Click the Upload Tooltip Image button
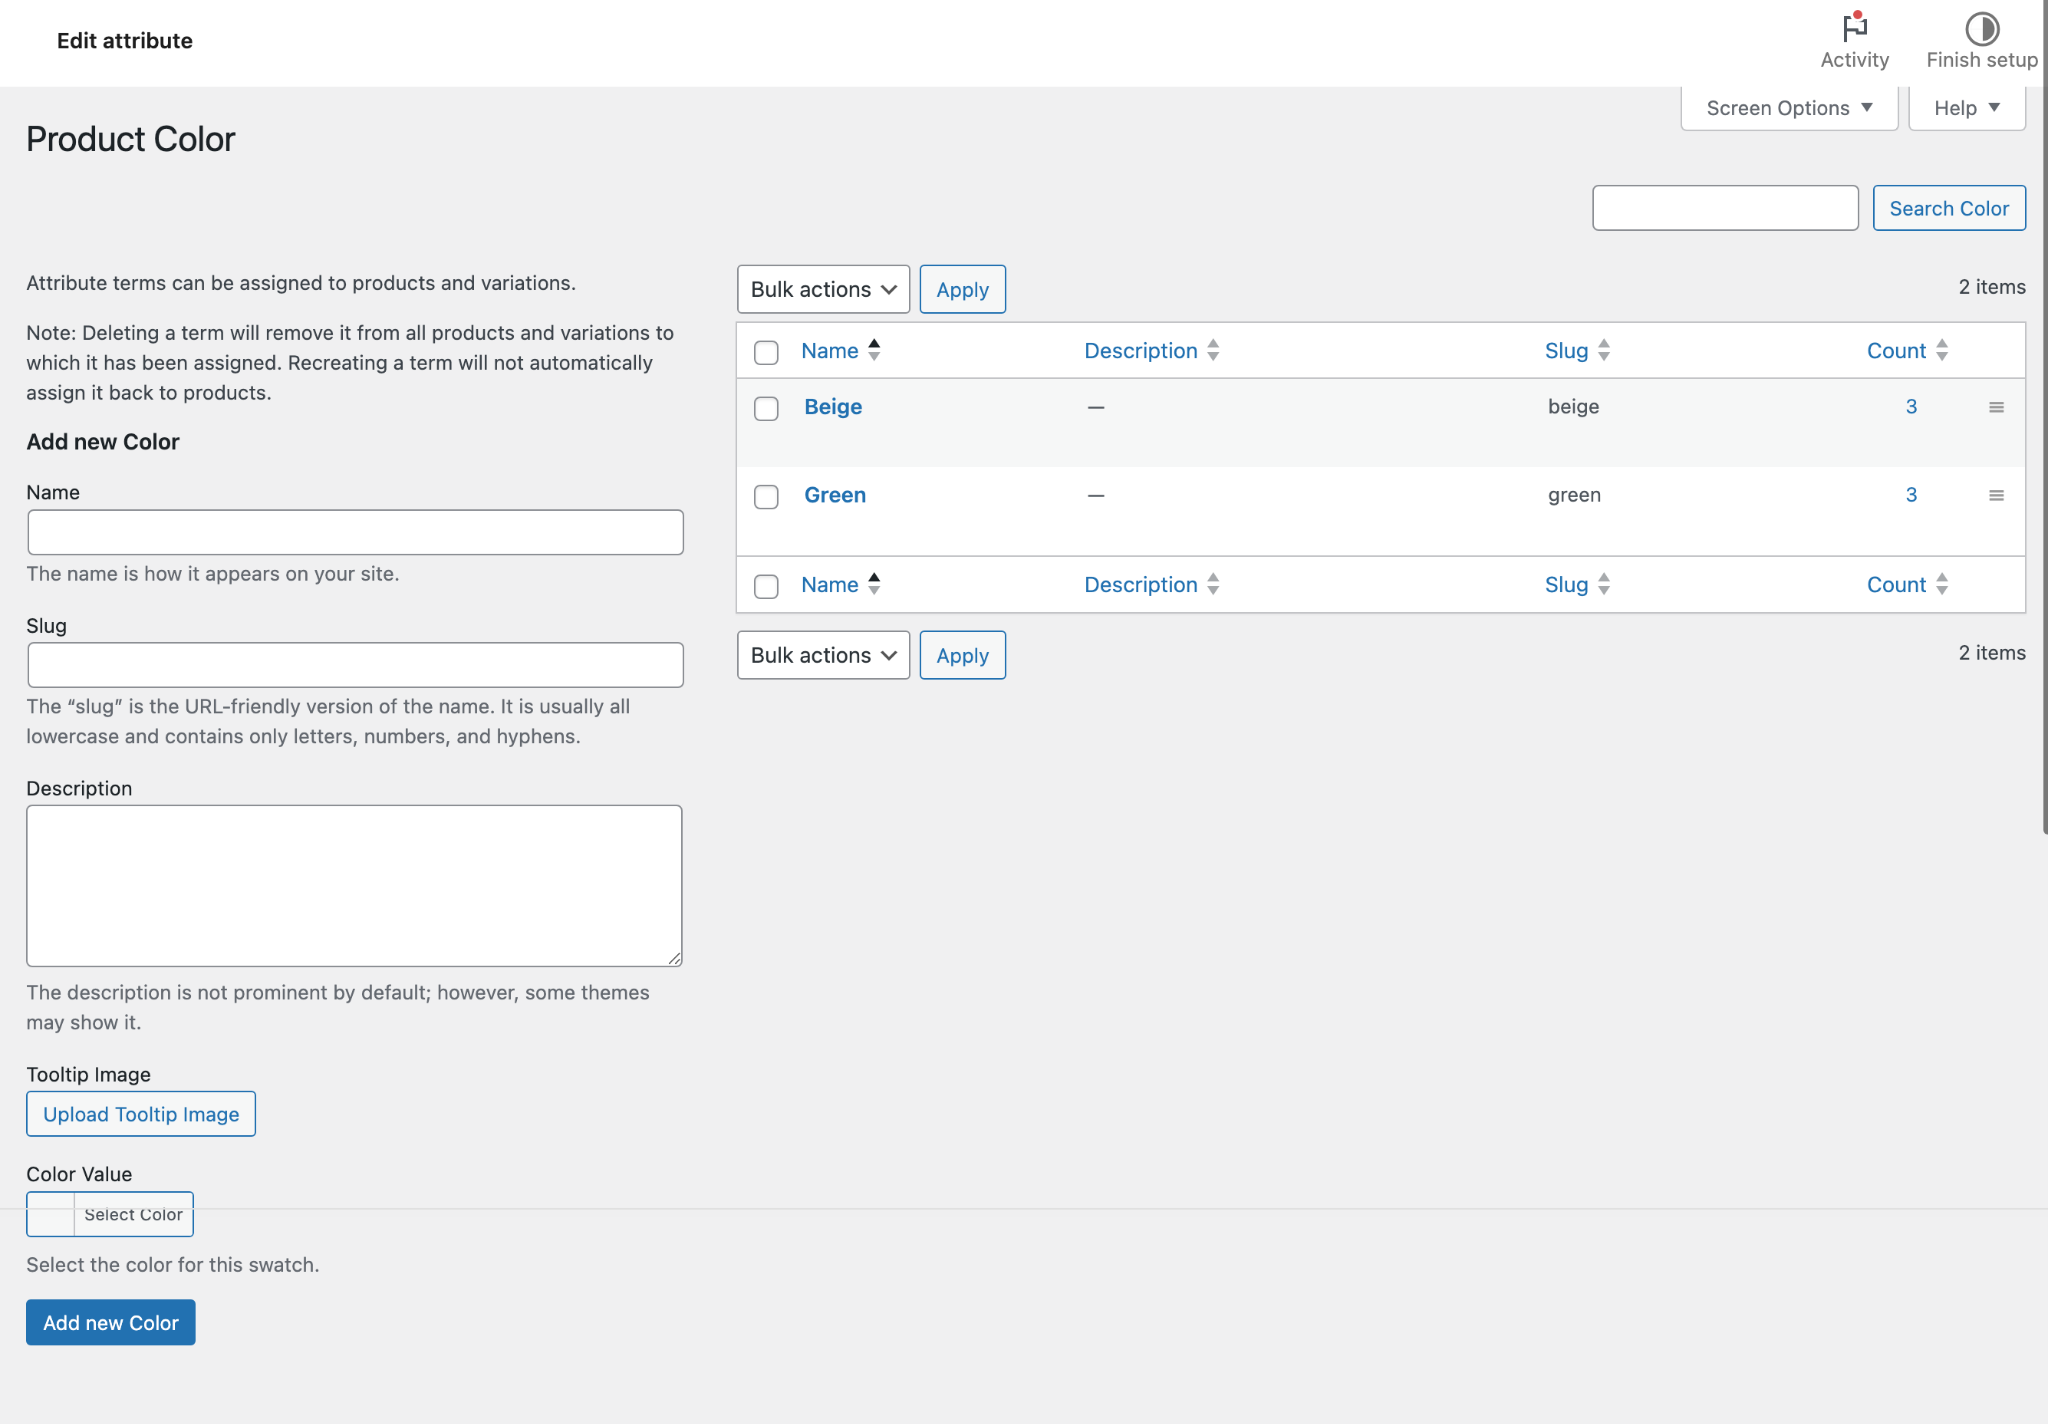 tap(141, 1114)
